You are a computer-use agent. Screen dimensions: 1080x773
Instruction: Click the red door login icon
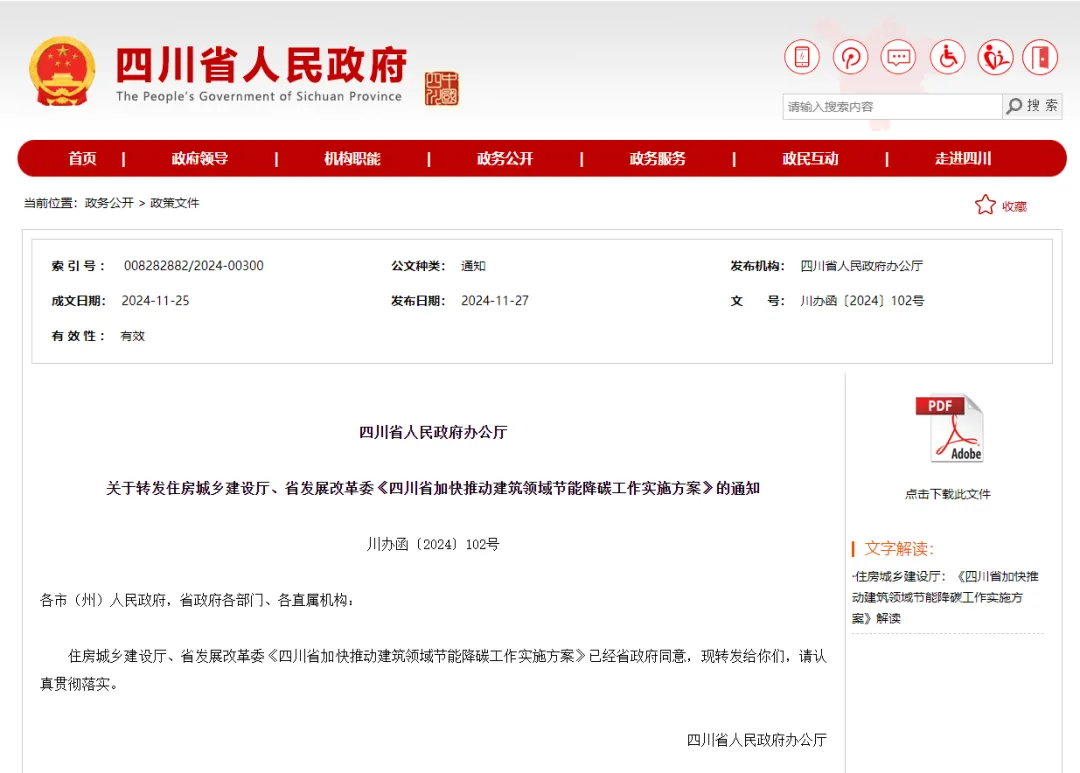tap(1040, 57)
